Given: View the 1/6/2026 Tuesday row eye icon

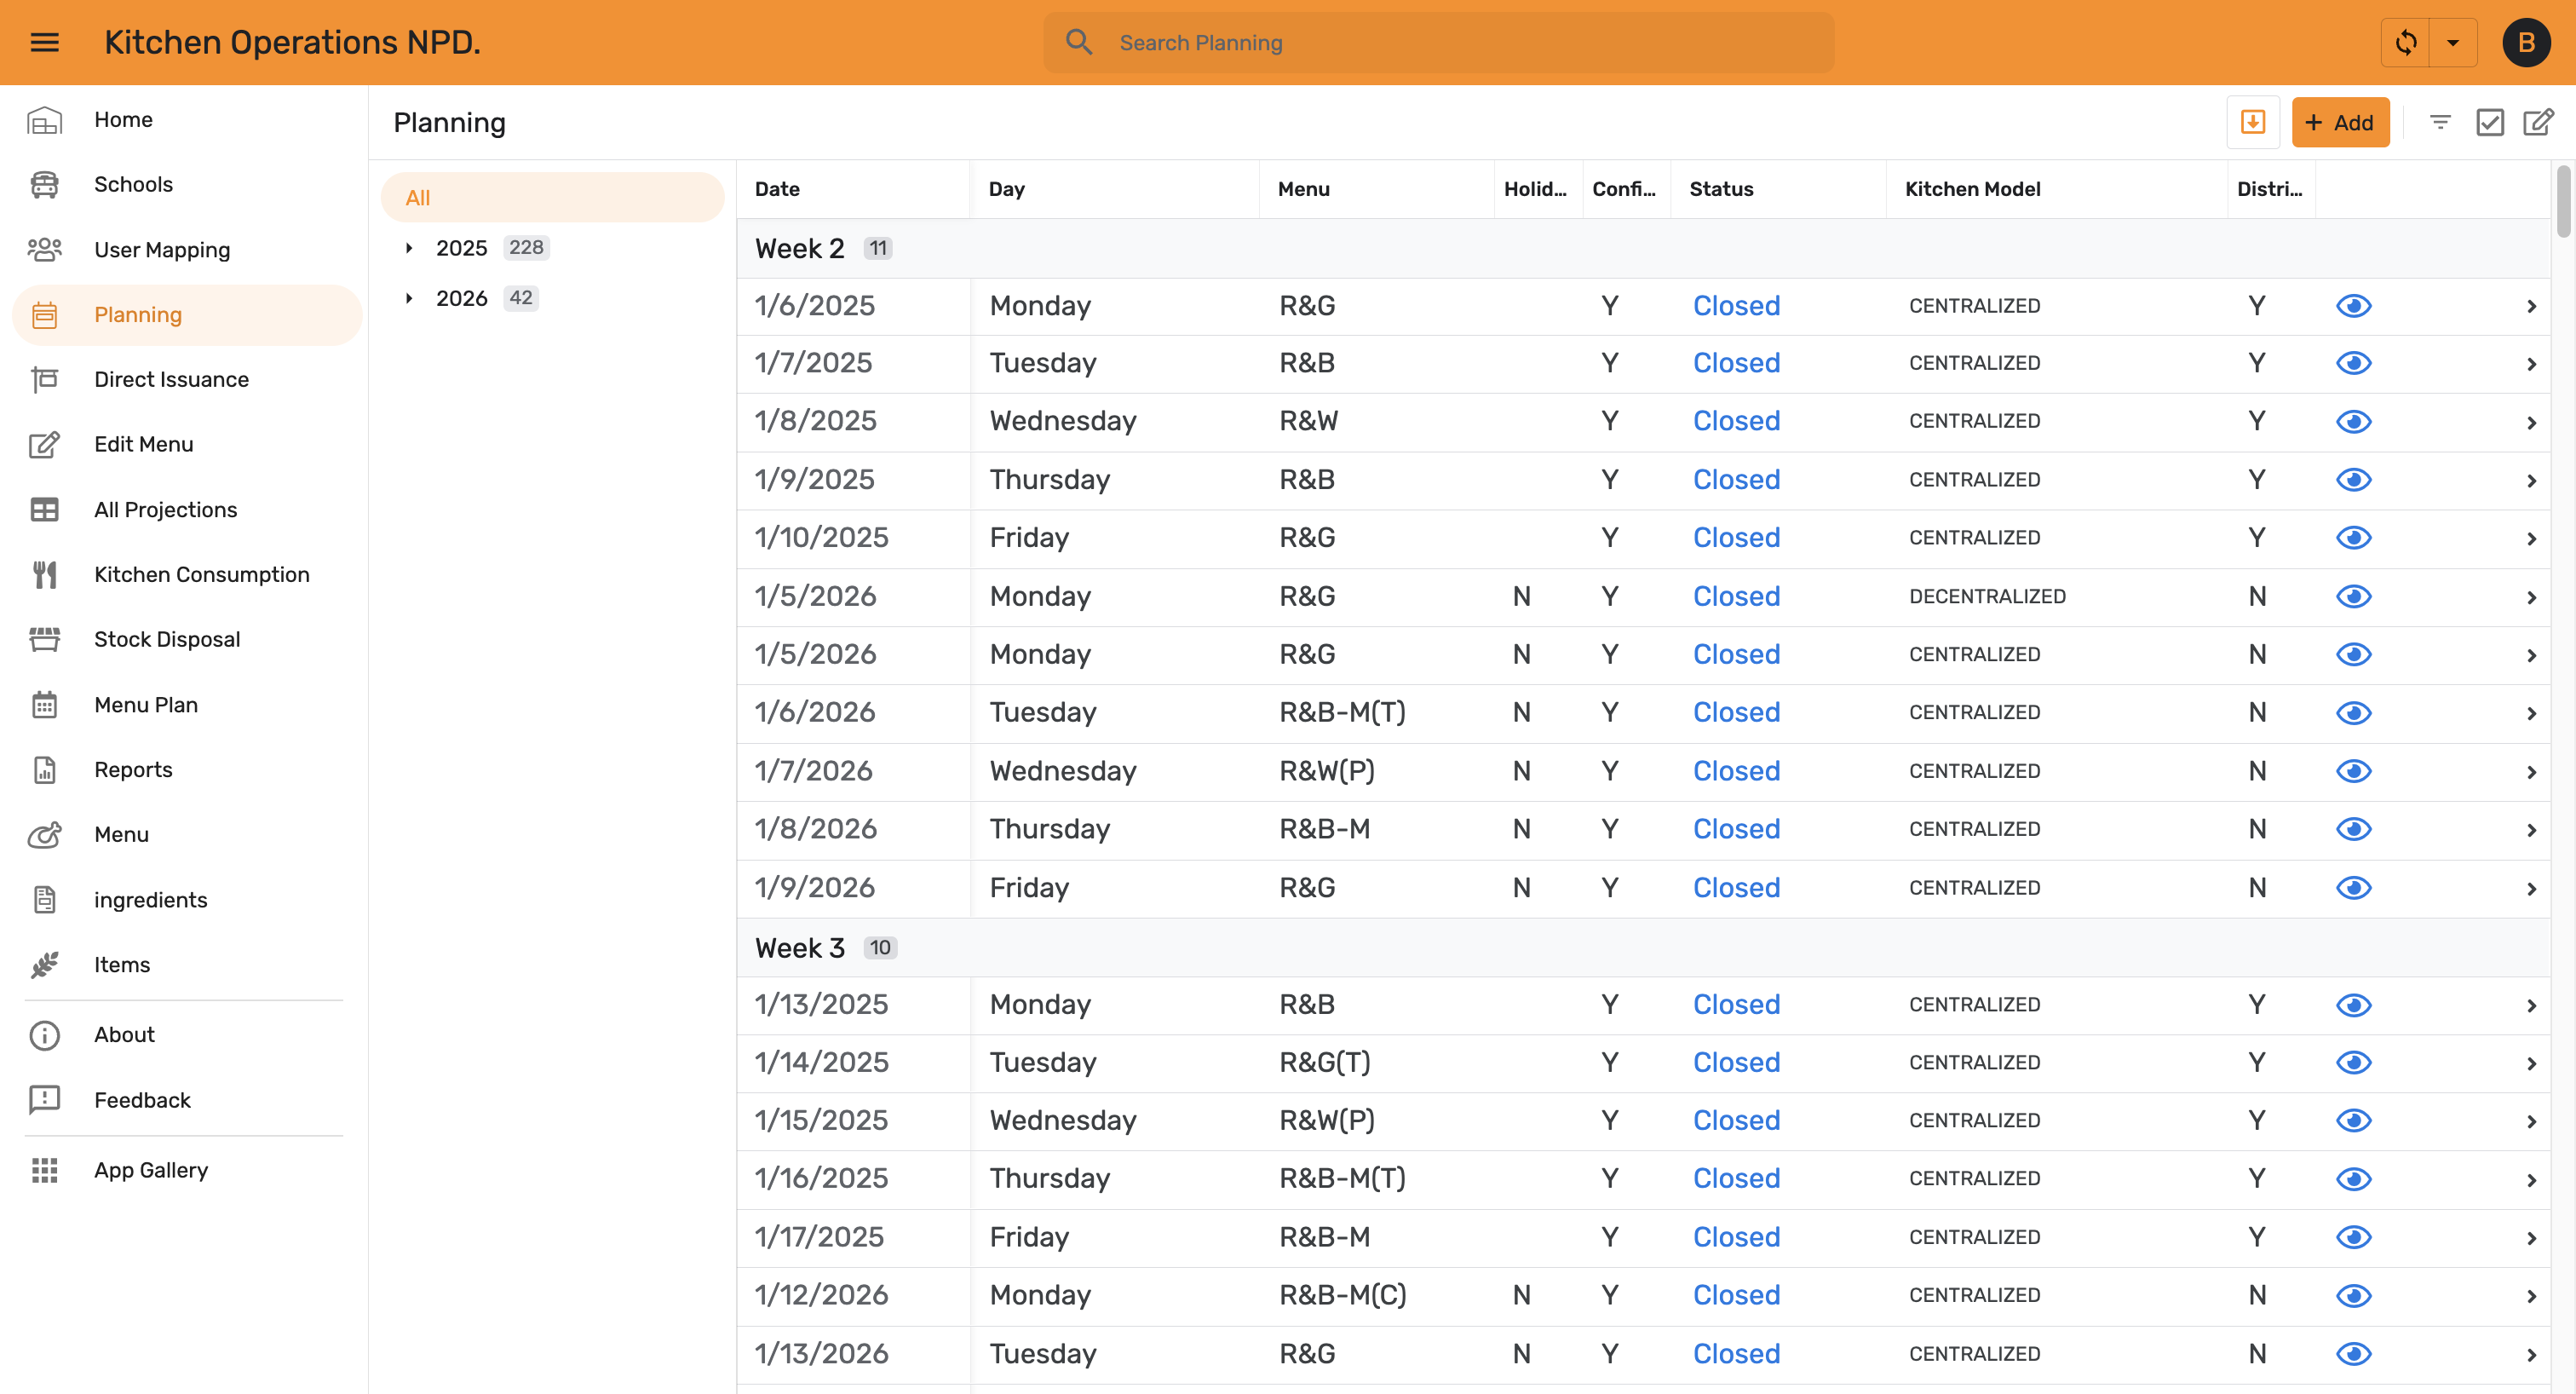Looking at the screenshot, I should coord(2353,713).
